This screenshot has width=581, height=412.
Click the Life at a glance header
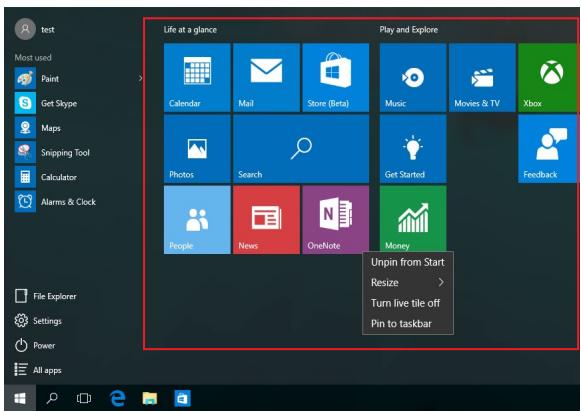pyautogui.click(x=190, y=30)
